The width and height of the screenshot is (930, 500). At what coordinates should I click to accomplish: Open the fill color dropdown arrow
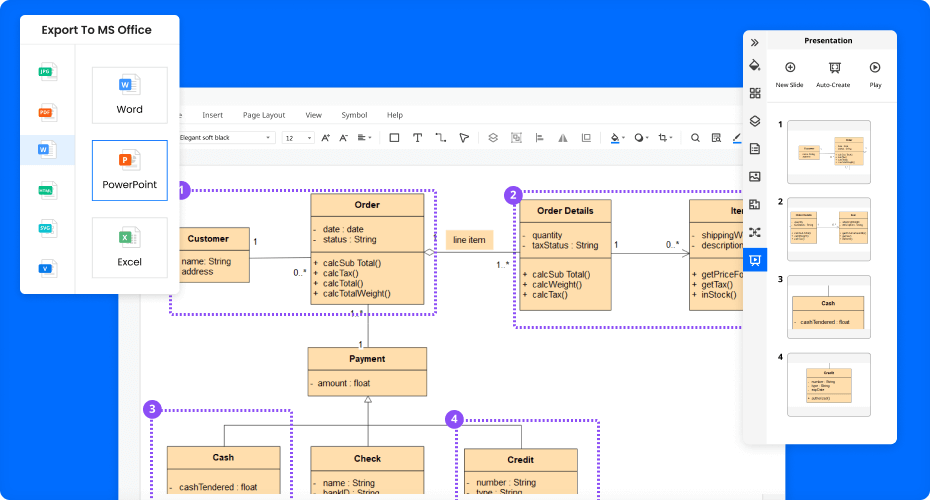pyautogui.click(x=623, y=138)
